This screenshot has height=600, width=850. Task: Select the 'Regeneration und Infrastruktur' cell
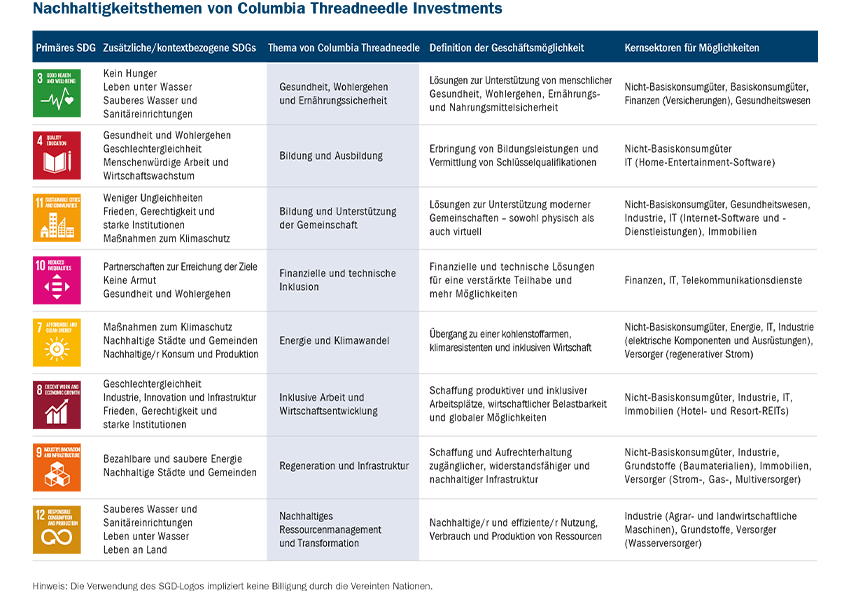343,466
